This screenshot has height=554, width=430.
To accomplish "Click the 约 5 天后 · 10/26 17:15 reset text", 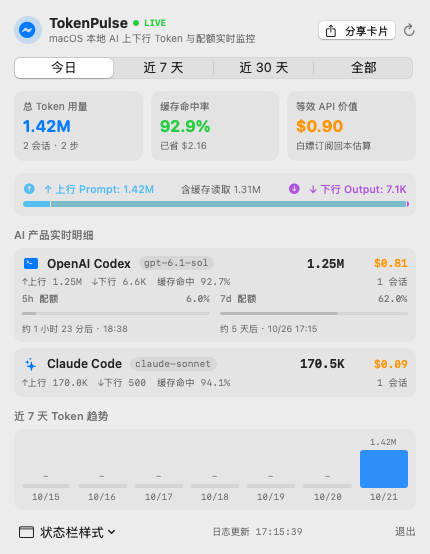I will [269, 329].
